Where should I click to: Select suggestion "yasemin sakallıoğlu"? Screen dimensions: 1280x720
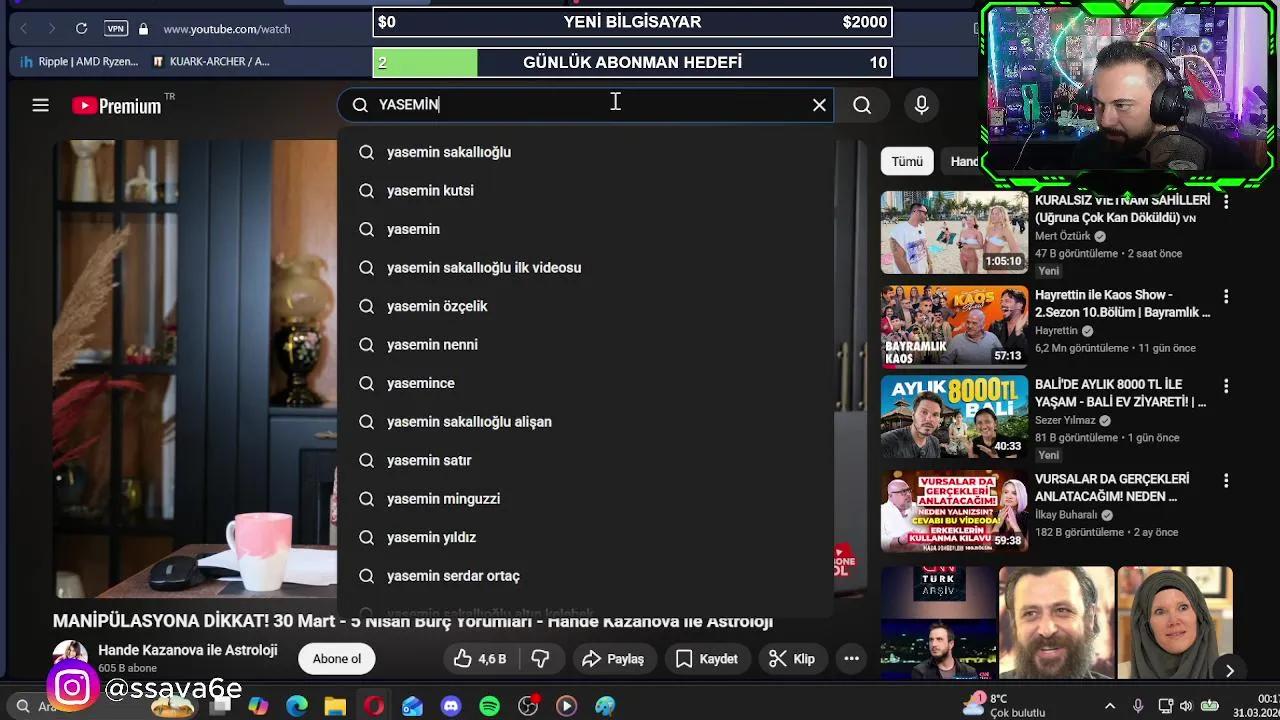pyautogui.click(x=586, y=152)
